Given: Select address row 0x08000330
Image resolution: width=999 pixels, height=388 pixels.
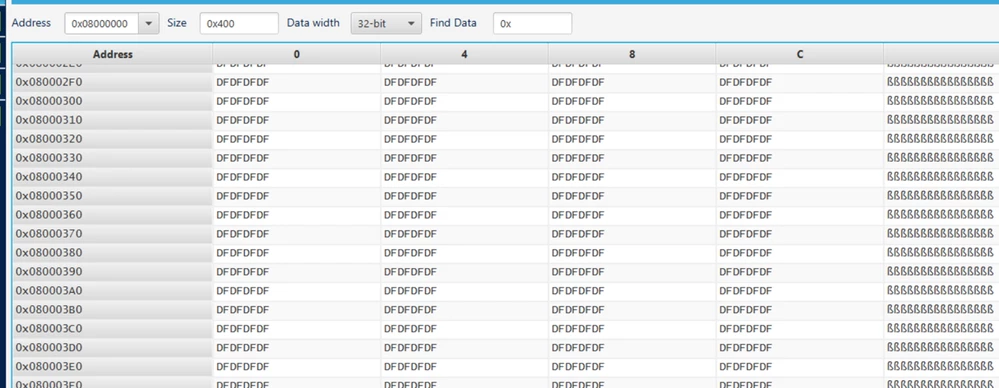Looking at the screenshot, I should pyautogui.click(x=113, y=158).
